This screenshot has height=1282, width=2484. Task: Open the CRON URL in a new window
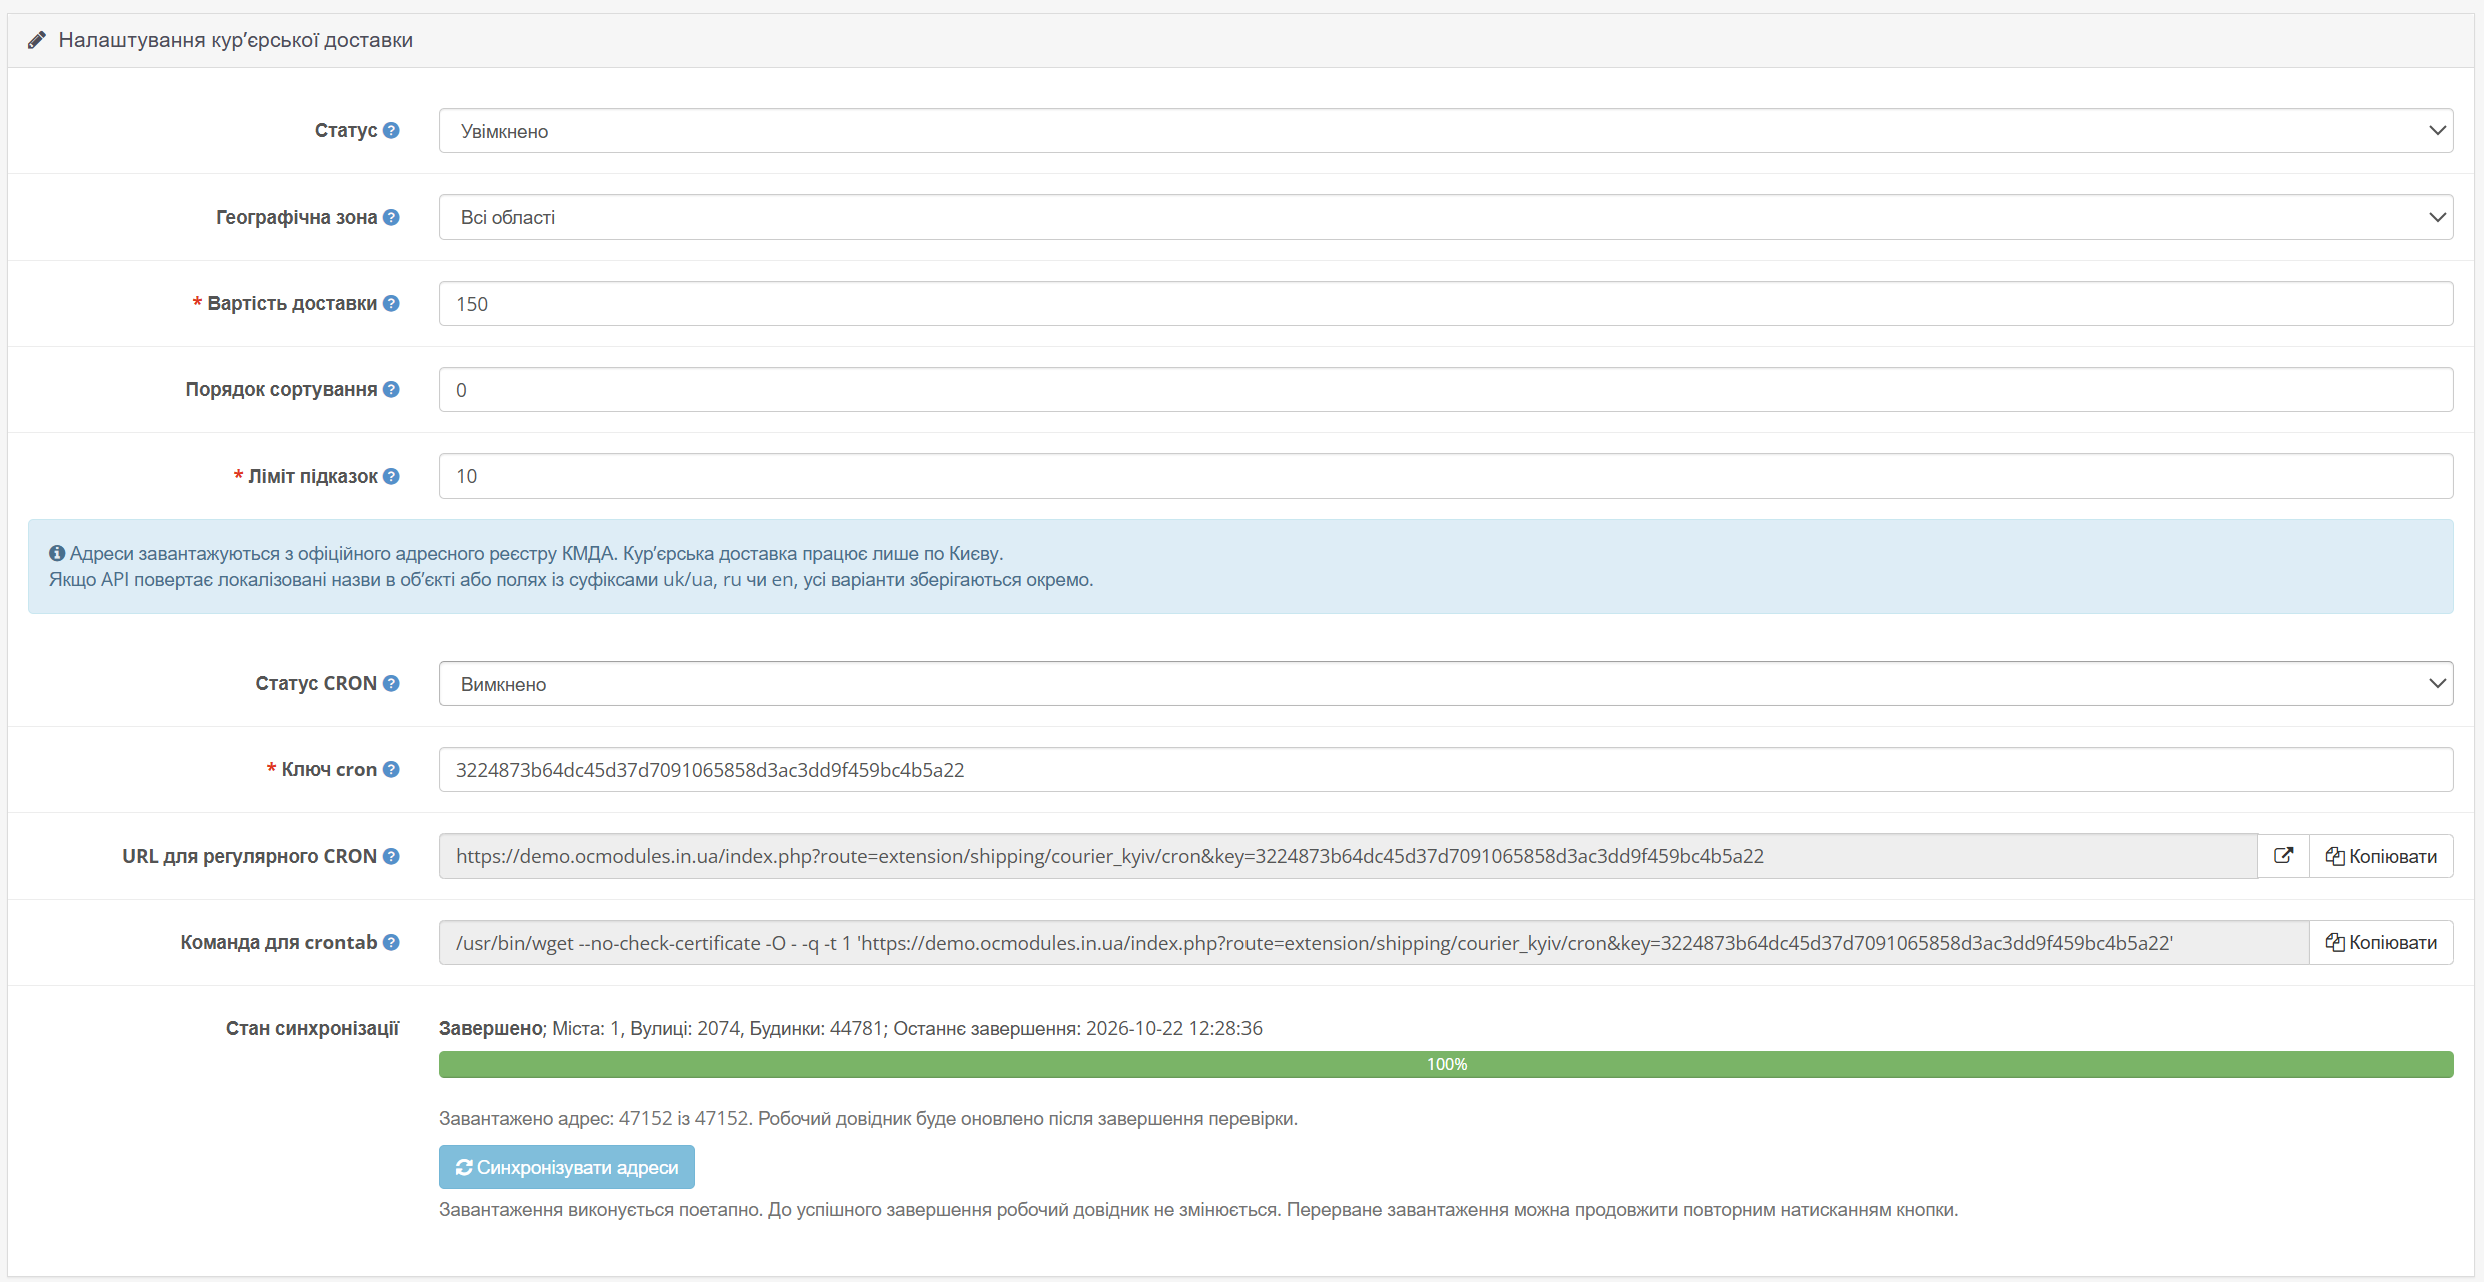click(x=2283, y=856)
